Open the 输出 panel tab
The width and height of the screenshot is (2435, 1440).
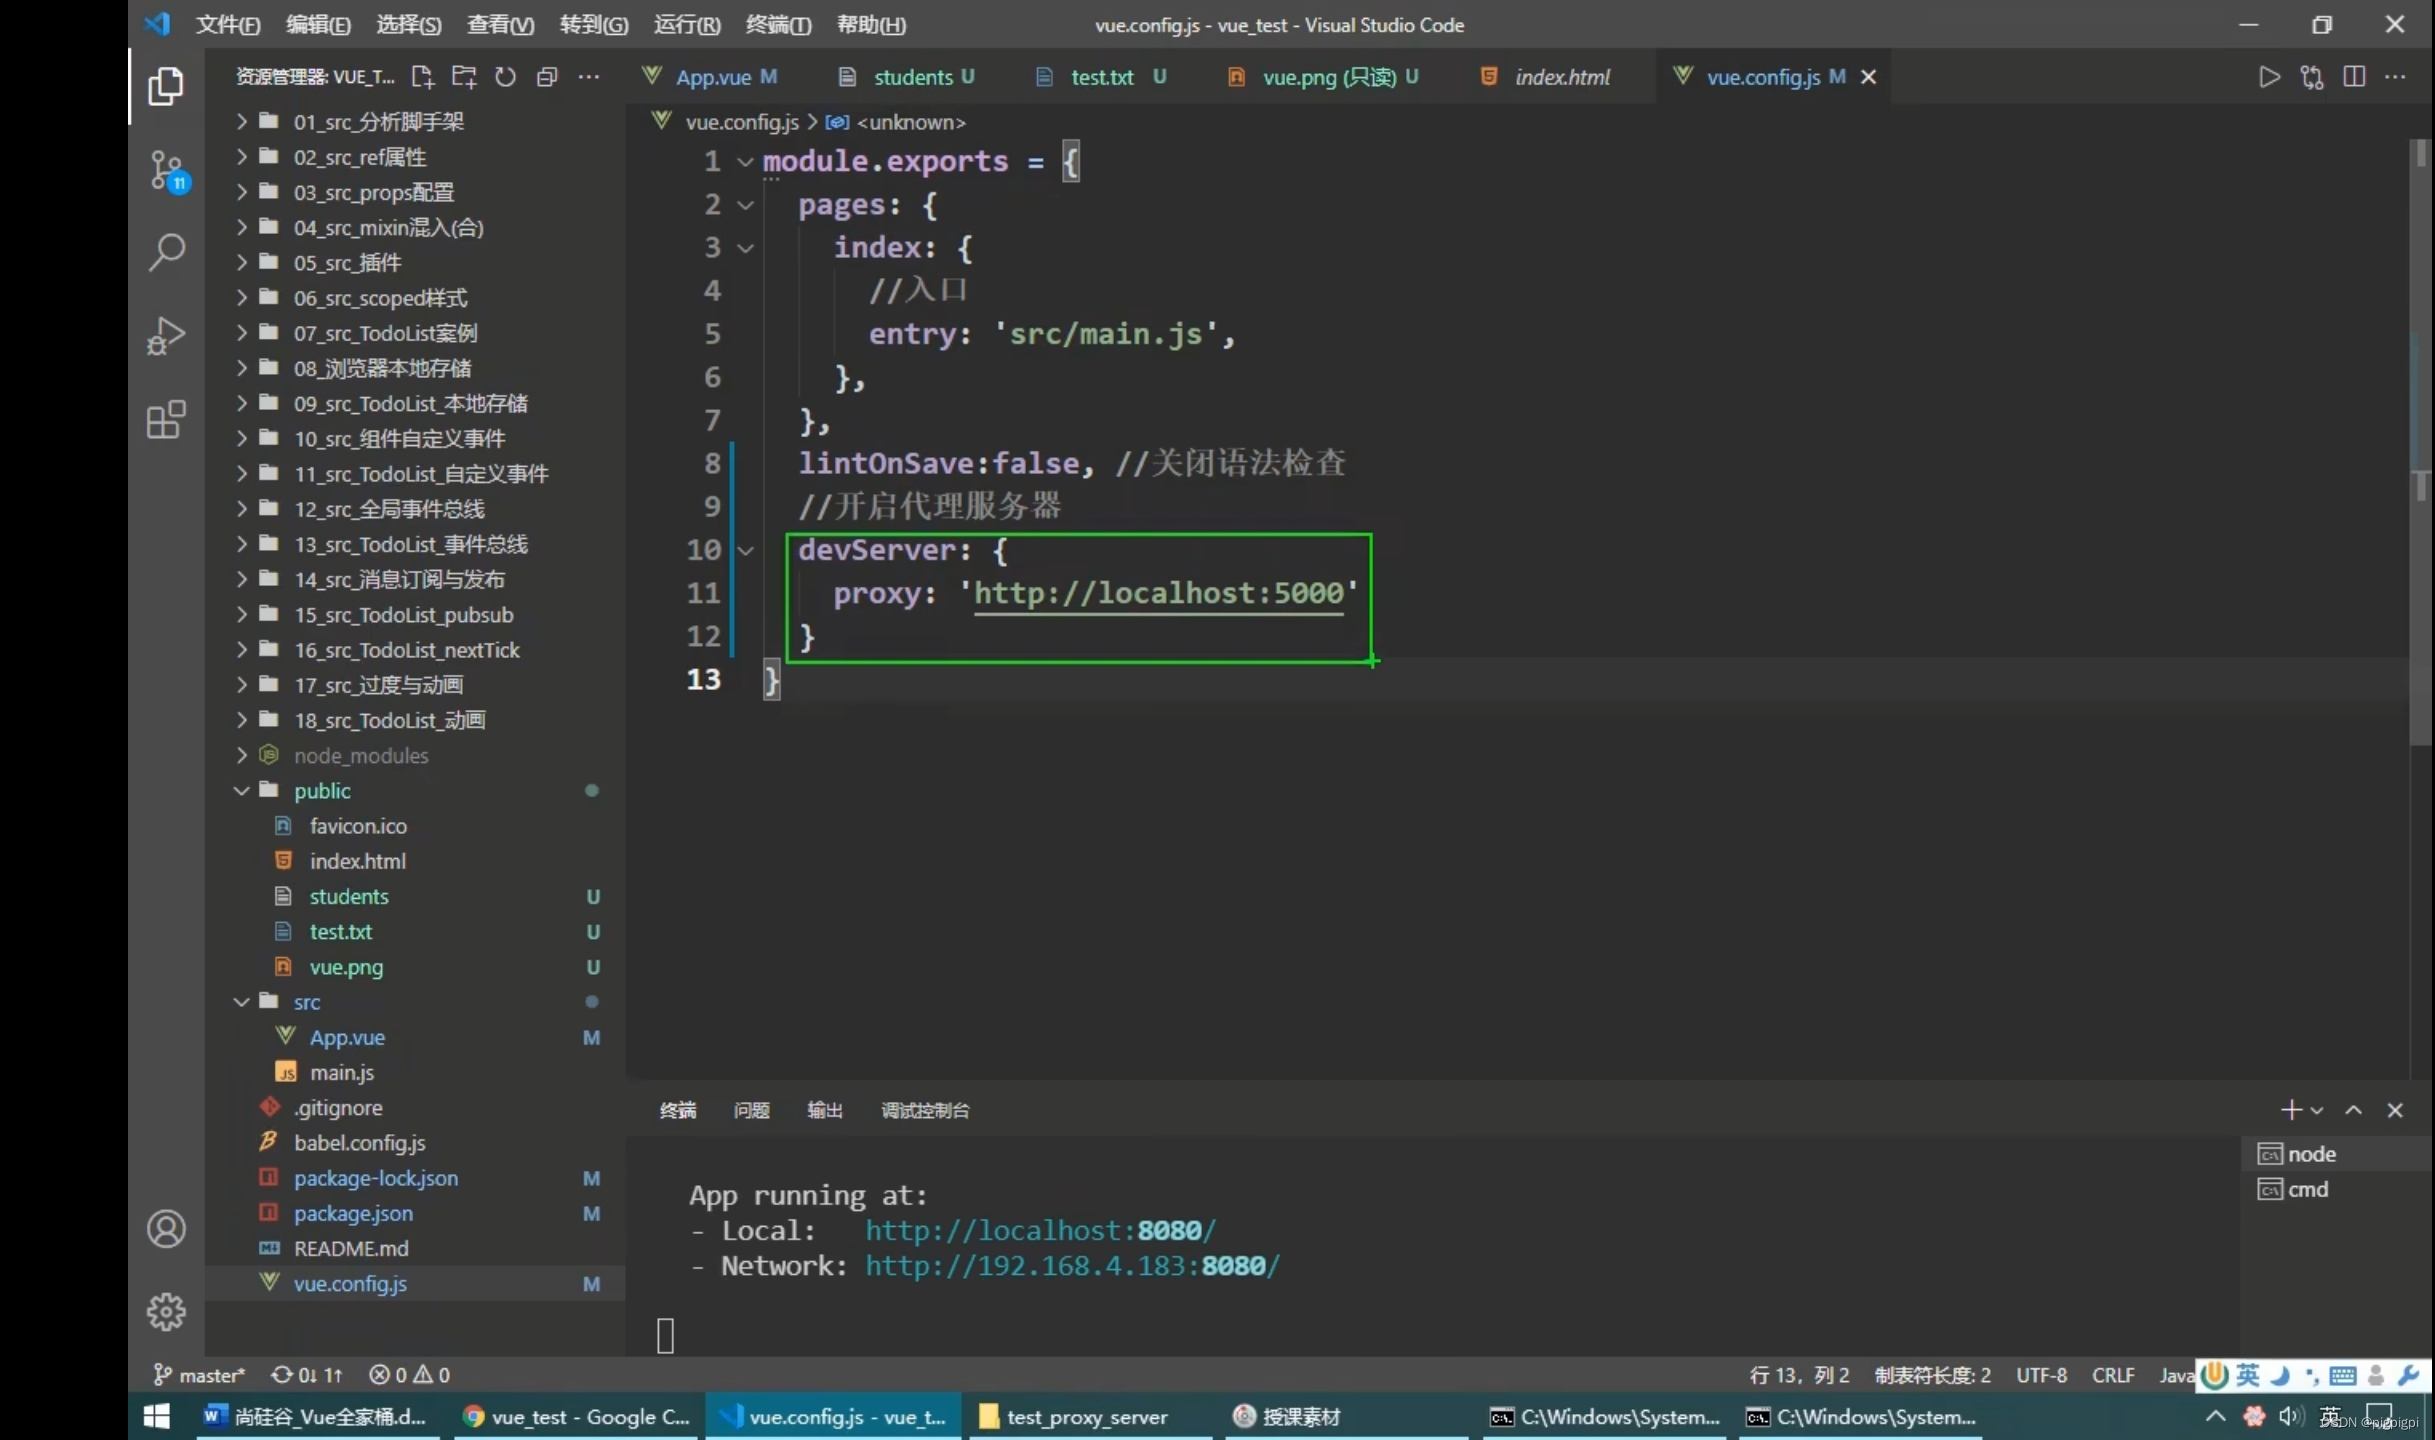(x=825, y=1110)
